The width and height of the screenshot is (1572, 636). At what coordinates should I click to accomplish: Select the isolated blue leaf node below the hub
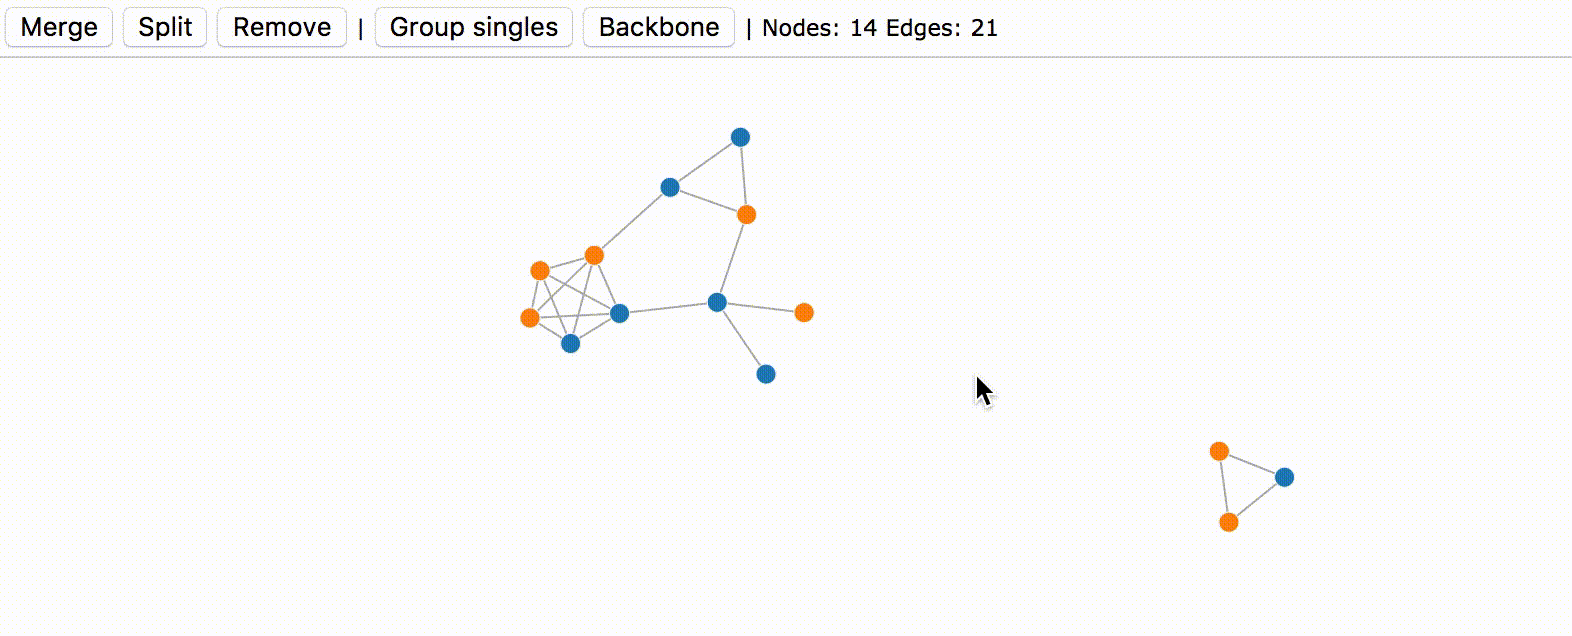pyautogui.click(x=766, y=374)
